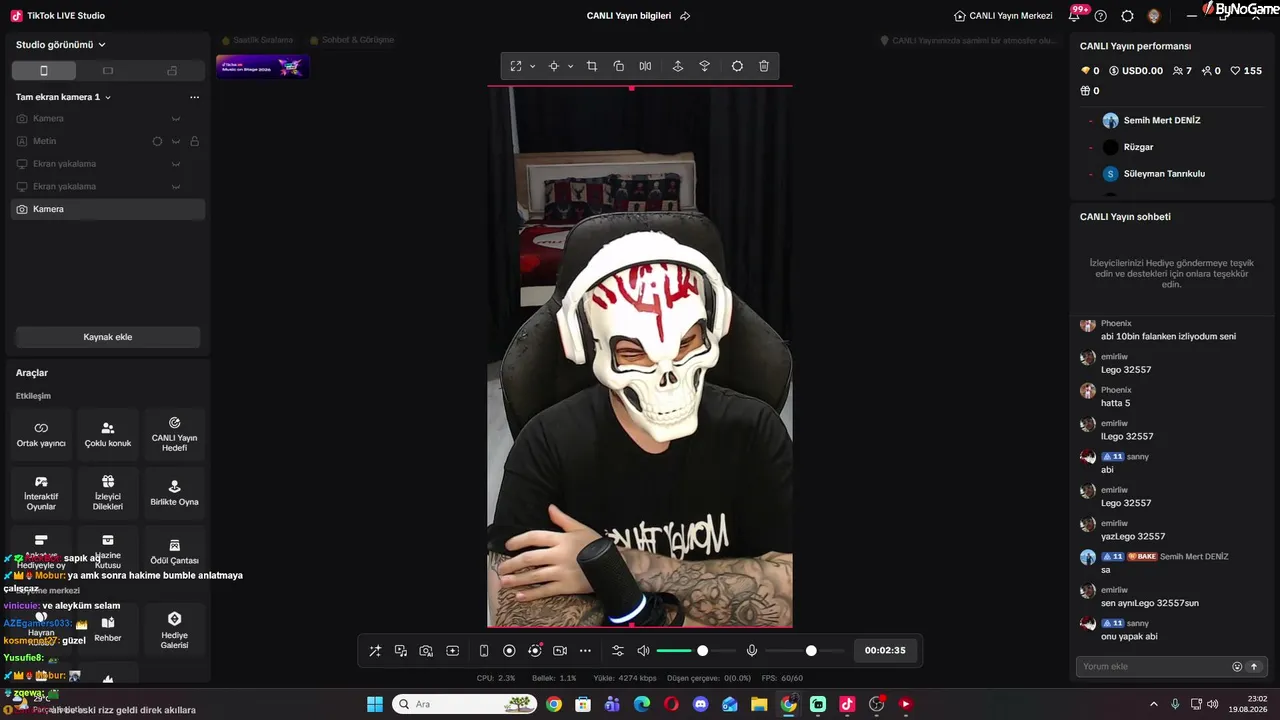Click the AI camera icon
The height and width of the screenshot is (720, 1280).
click(x=426, y=651)
